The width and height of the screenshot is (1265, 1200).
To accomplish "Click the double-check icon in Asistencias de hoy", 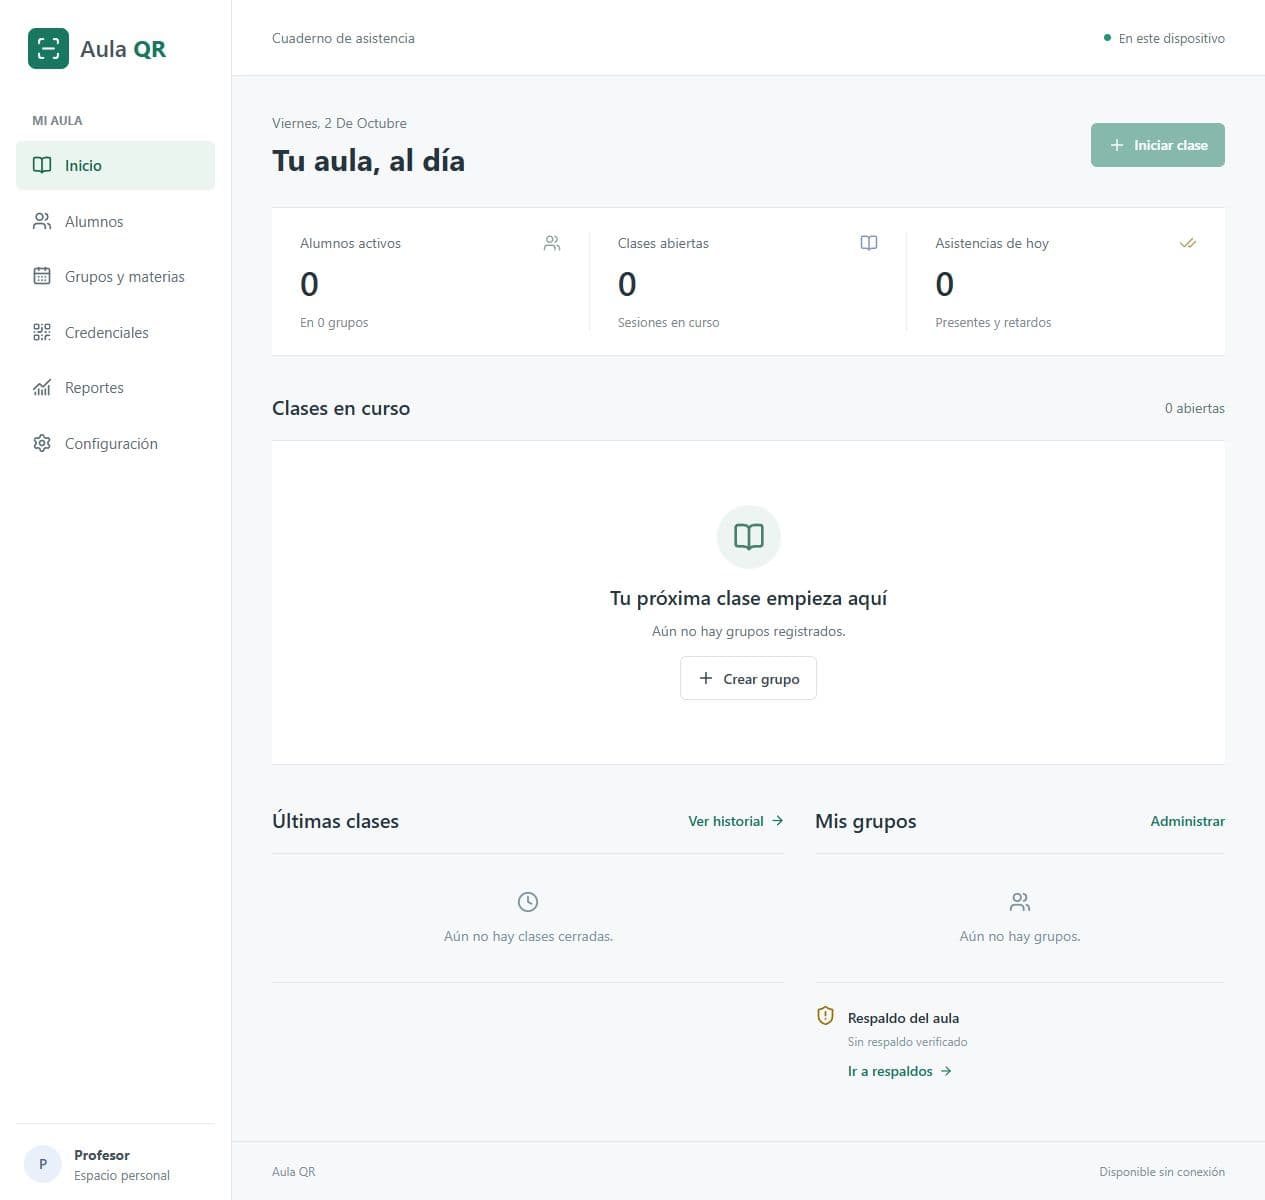I will tap(1187, 243).
